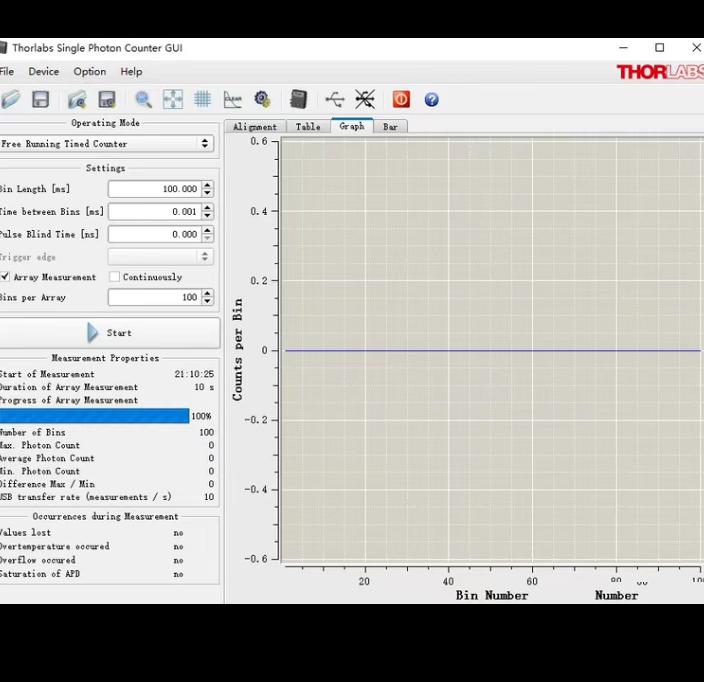Click the USB transfer rate label
Screen dimensions: 704x682
point(85,497)
